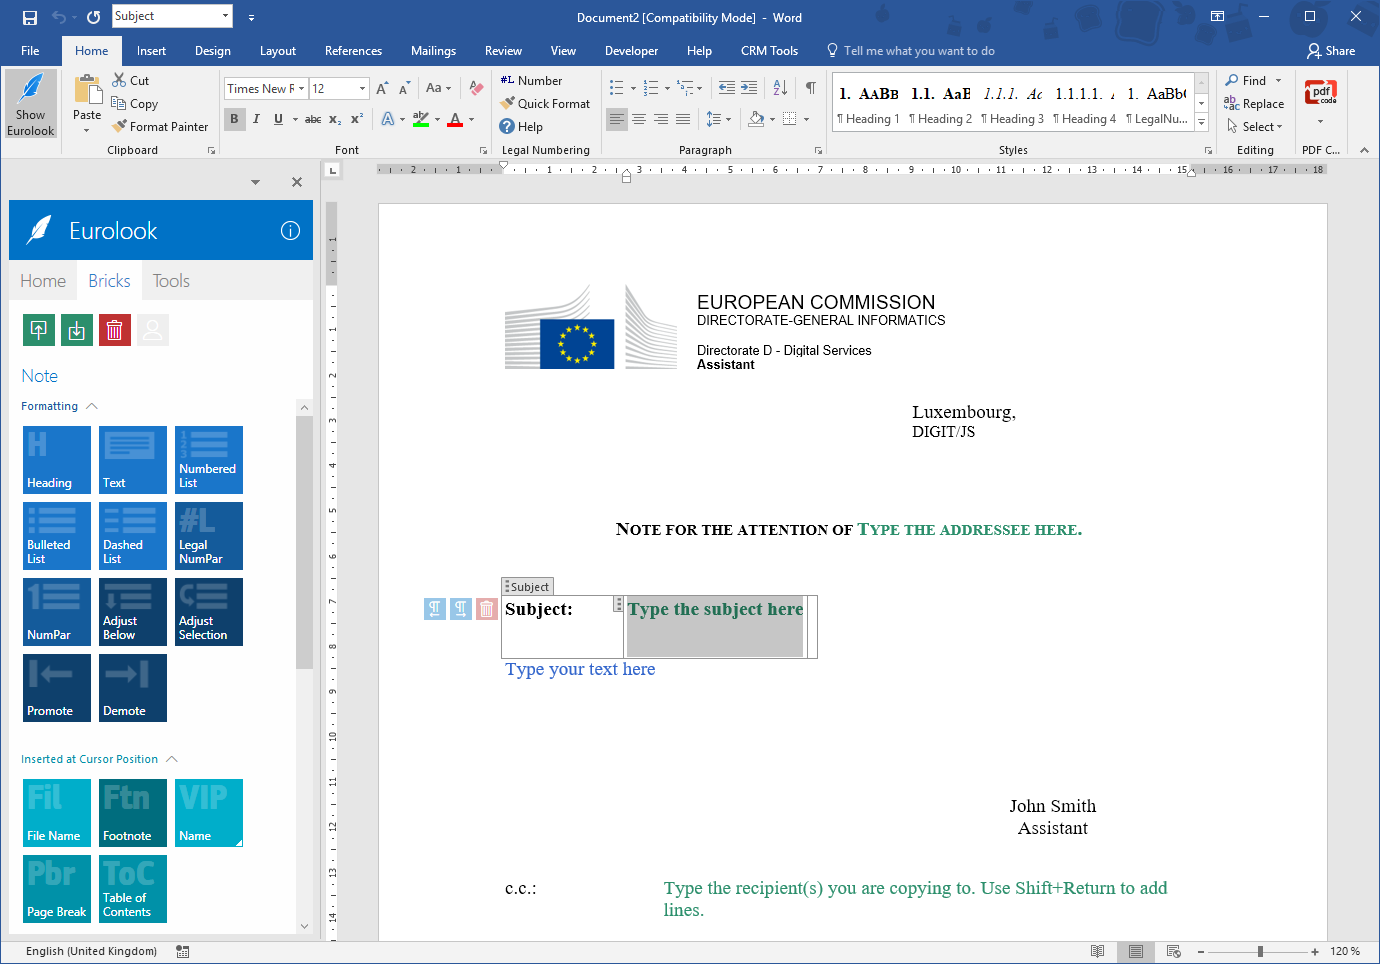
Task: Open Eurolook info icon
Action: [x=290, y=231]
